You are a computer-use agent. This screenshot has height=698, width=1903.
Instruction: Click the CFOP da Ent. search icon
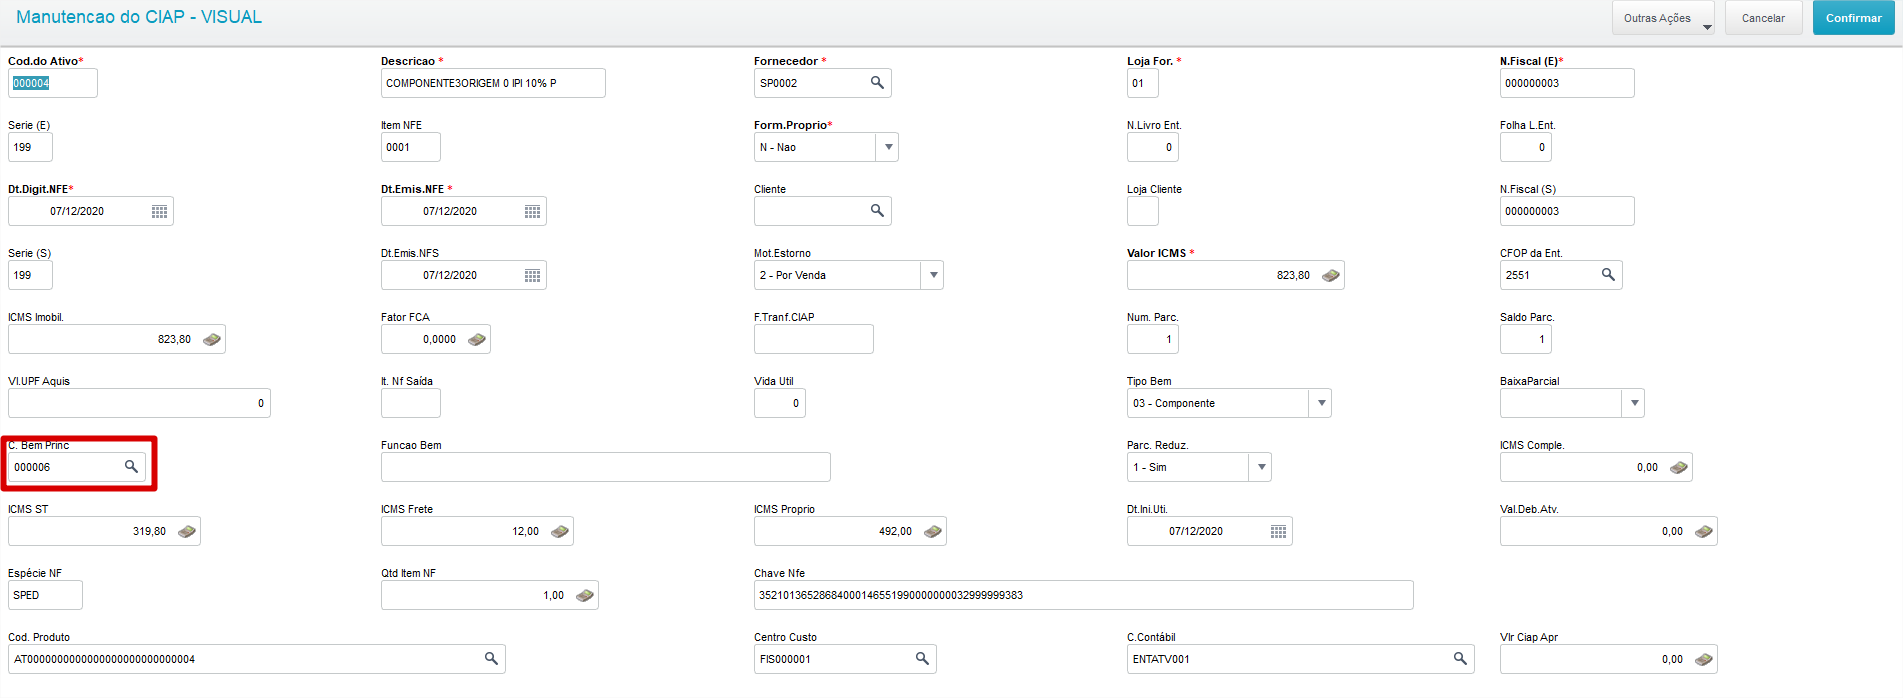[x=1608, y=275]
